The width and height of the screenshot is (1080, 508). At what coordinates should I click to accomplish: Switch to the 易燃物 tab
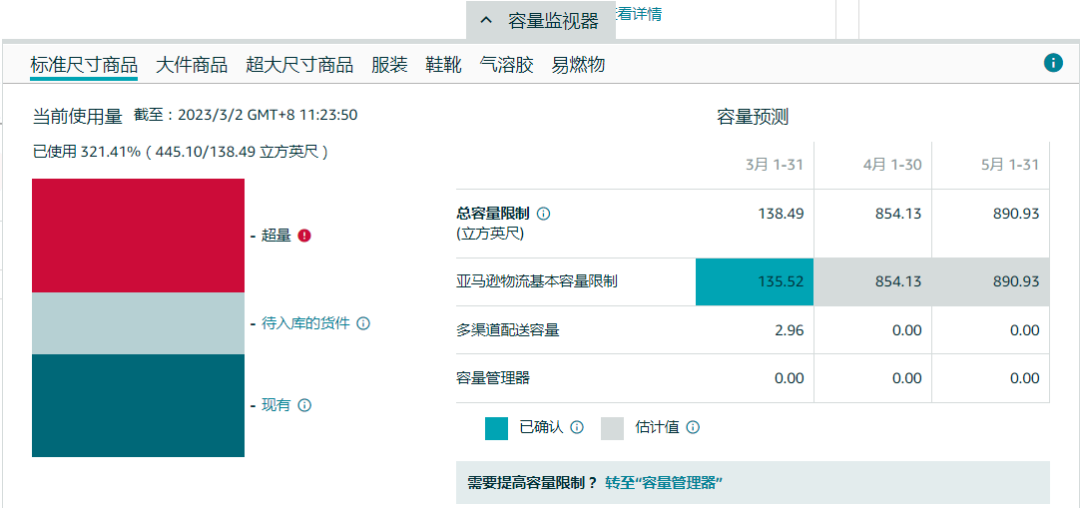tap(578, 65)
